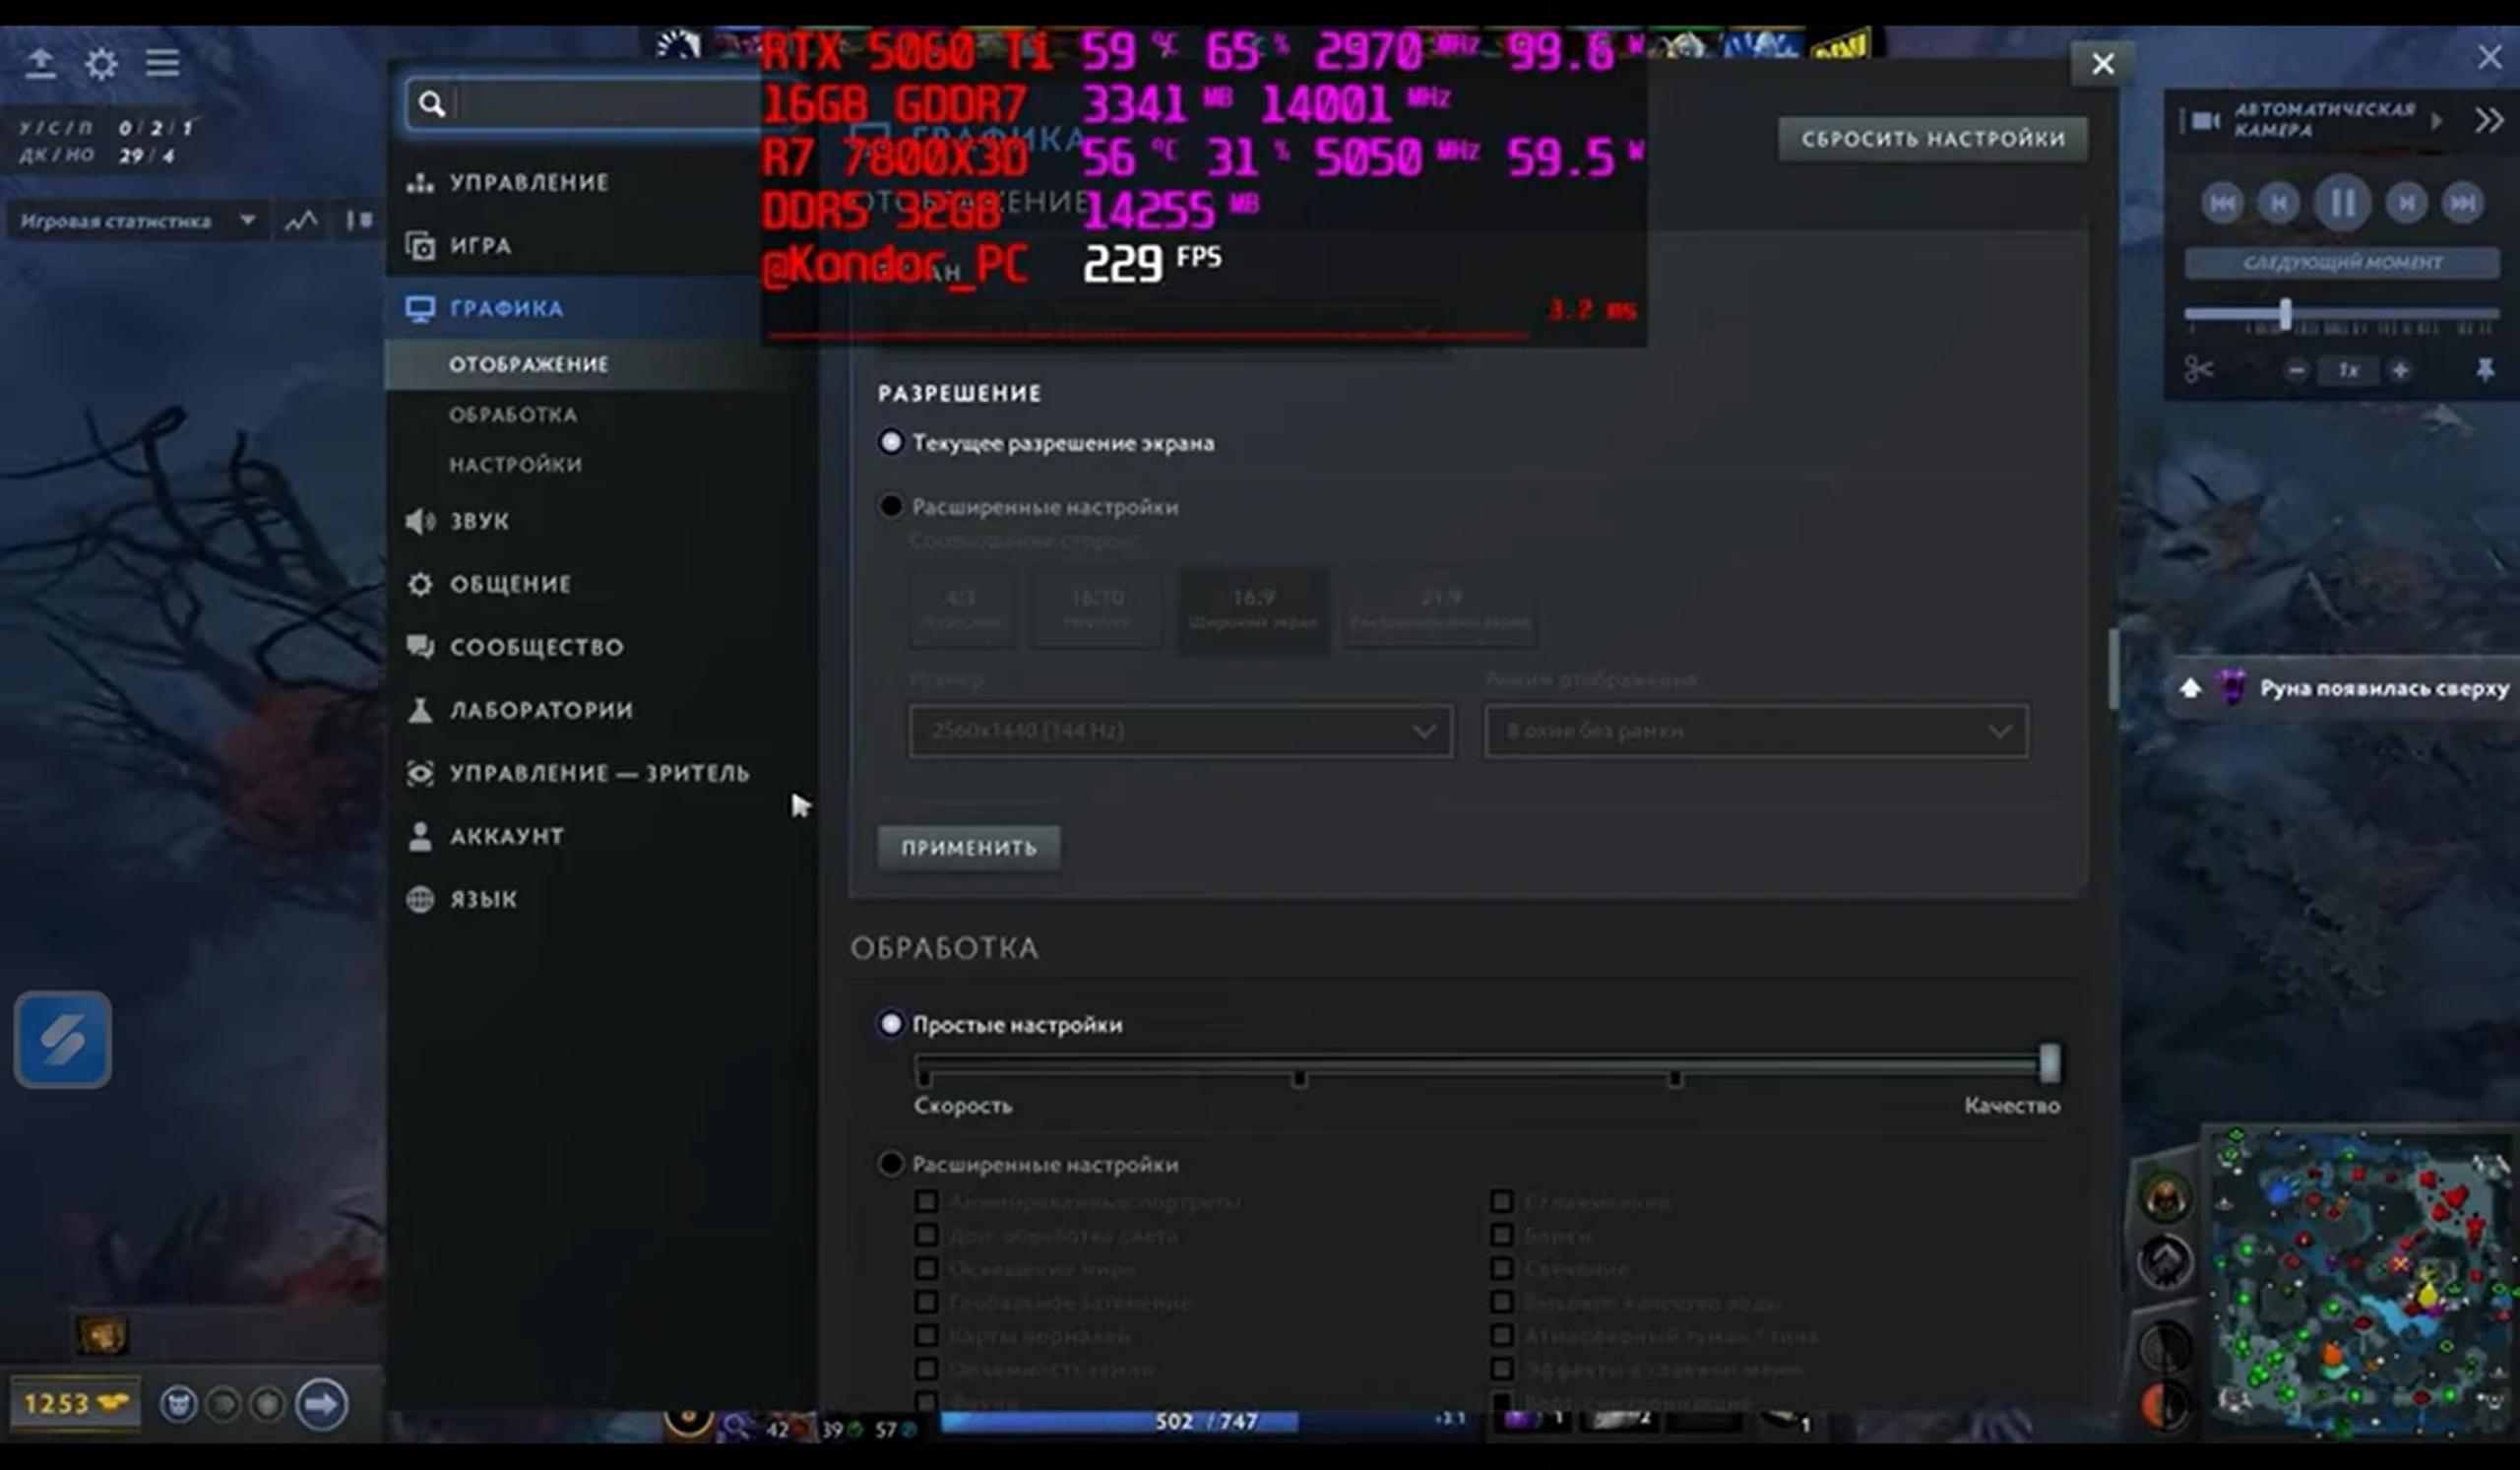Open the Игровая статистика dropdown
The width and height of the screenshot is (2520, 1470).
tap(137, 220)
